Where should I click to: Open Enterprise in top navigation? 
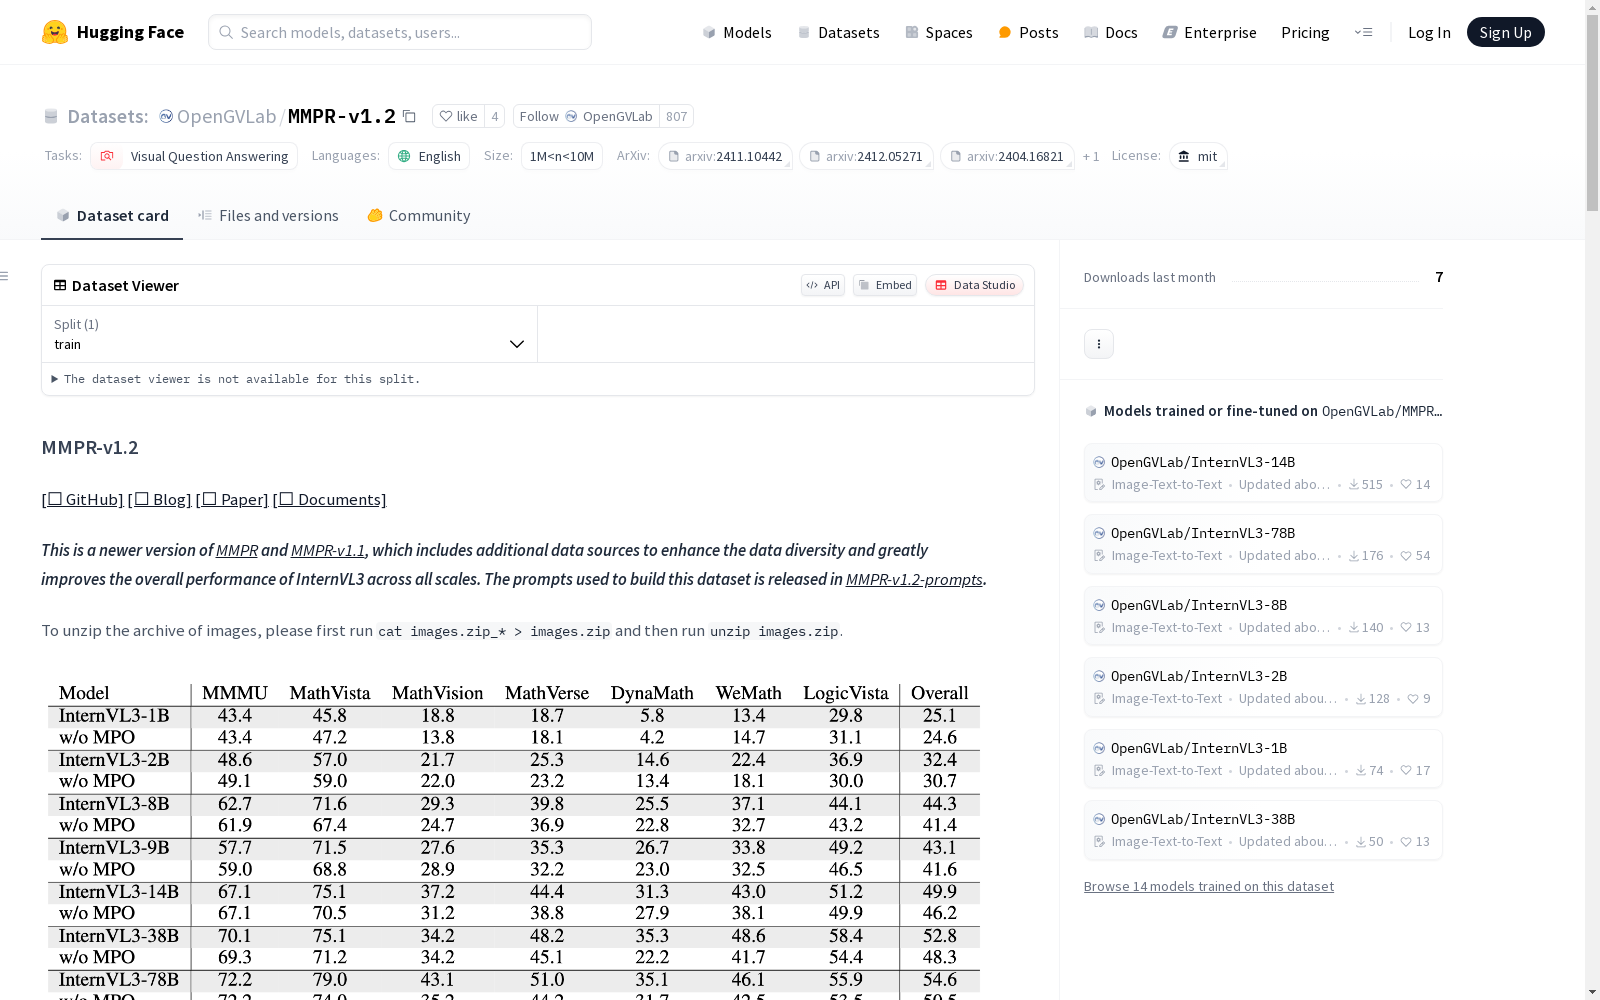(x=1210, y=32)
